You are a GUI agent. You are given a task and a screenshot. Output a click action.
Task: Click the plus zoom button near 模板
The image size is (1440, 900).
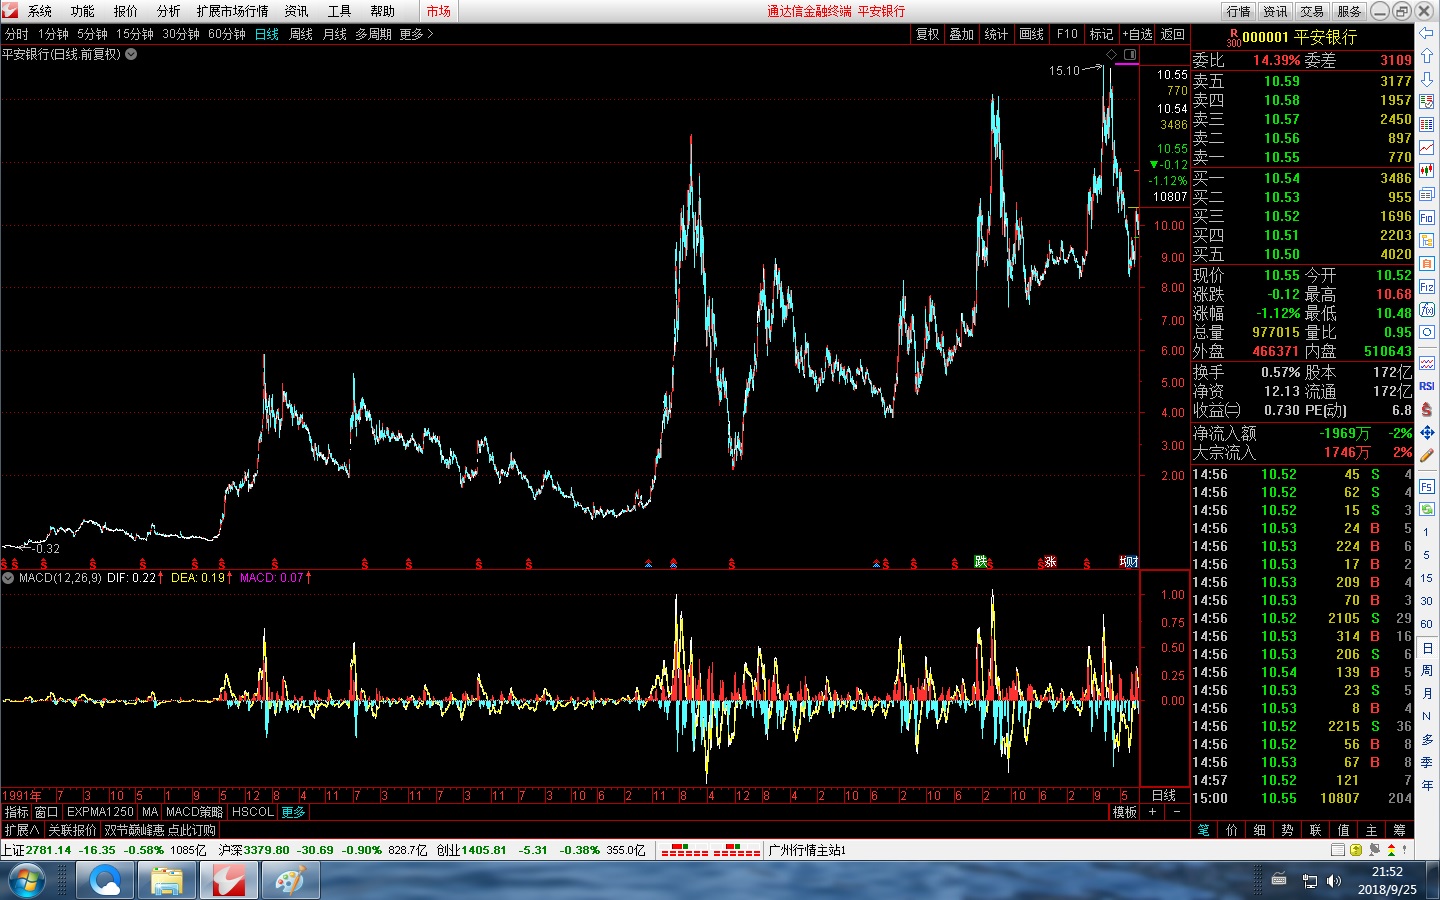tap(1153, 812)
